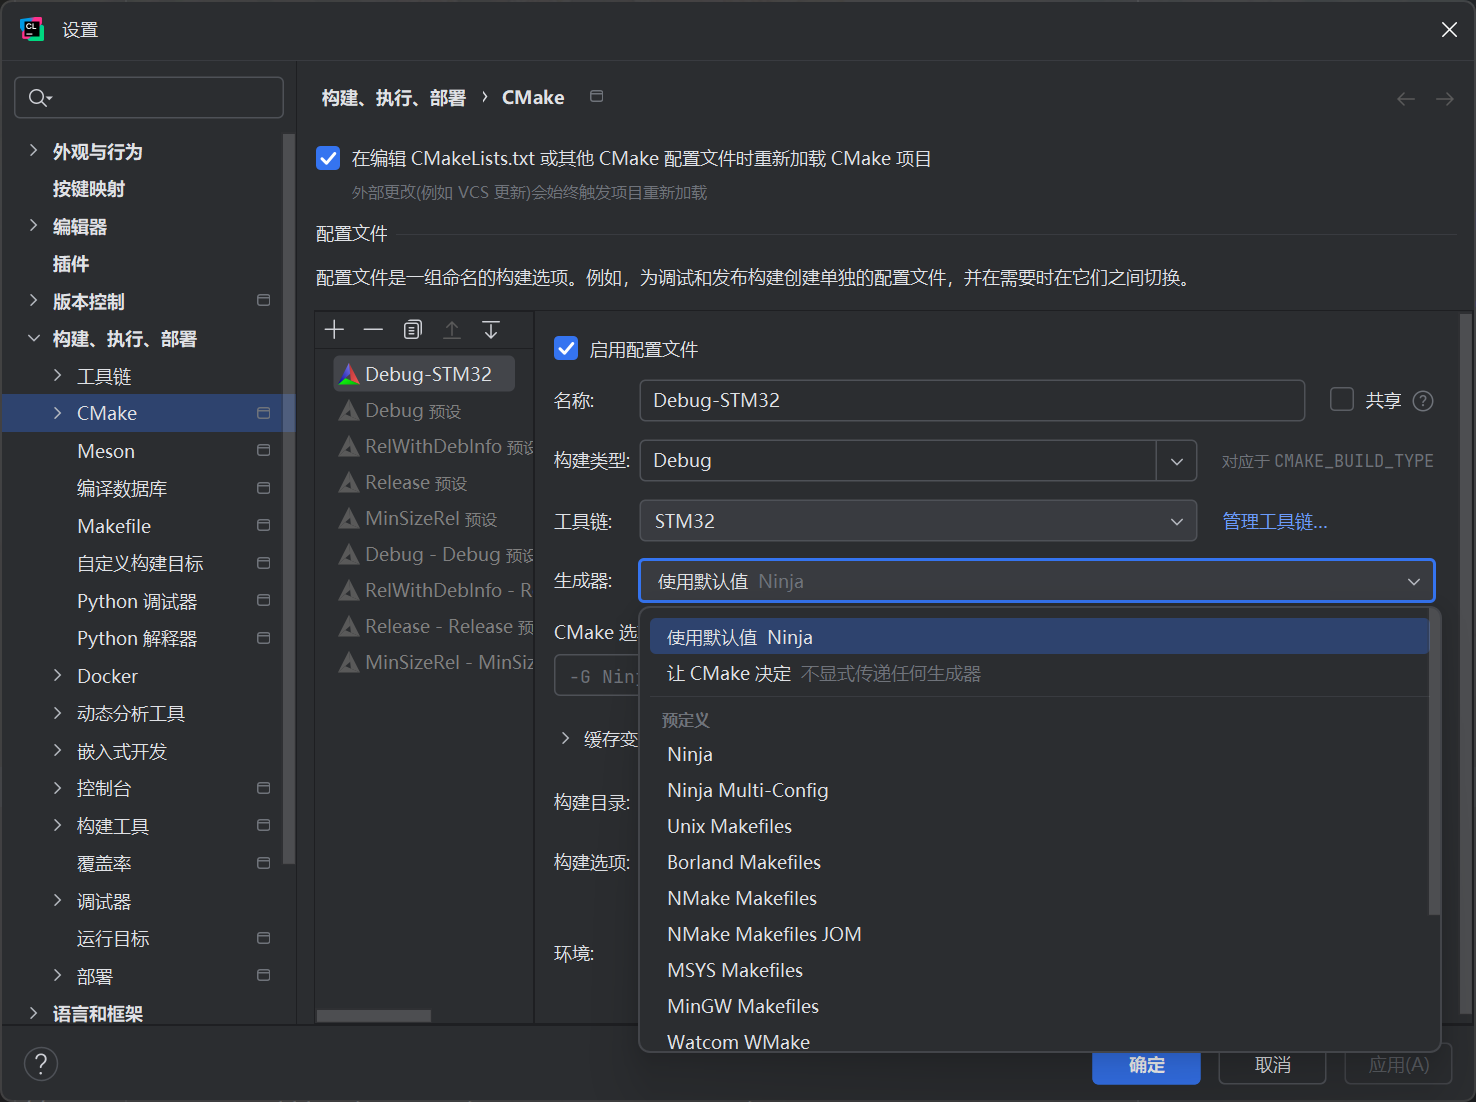Image resolution: width=1476 pixels, height=1102 pixels.
Task: Expand 缓存变量 section chevron
Action: (565, 738)
